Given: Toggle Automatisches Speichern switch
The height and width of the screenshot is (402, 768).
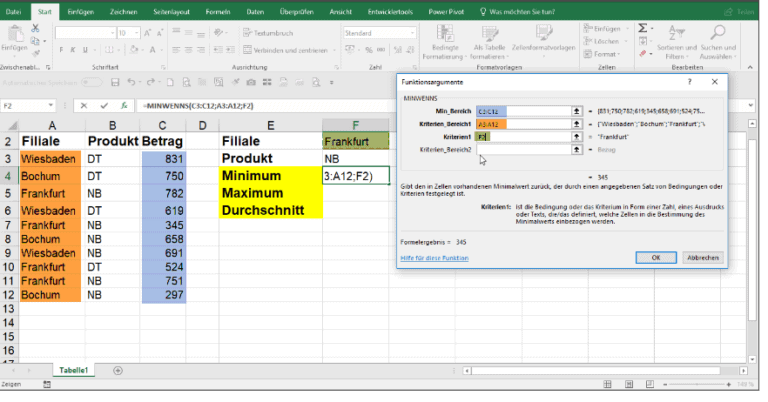Looking at the screenshot, I should click(x=91, y=82).
